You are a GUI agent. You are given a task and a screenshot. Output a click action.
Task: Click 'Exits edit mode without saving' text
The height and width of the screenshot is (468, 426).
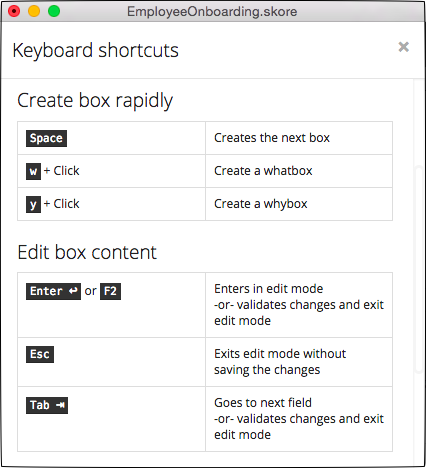click(x=280, y=362)
